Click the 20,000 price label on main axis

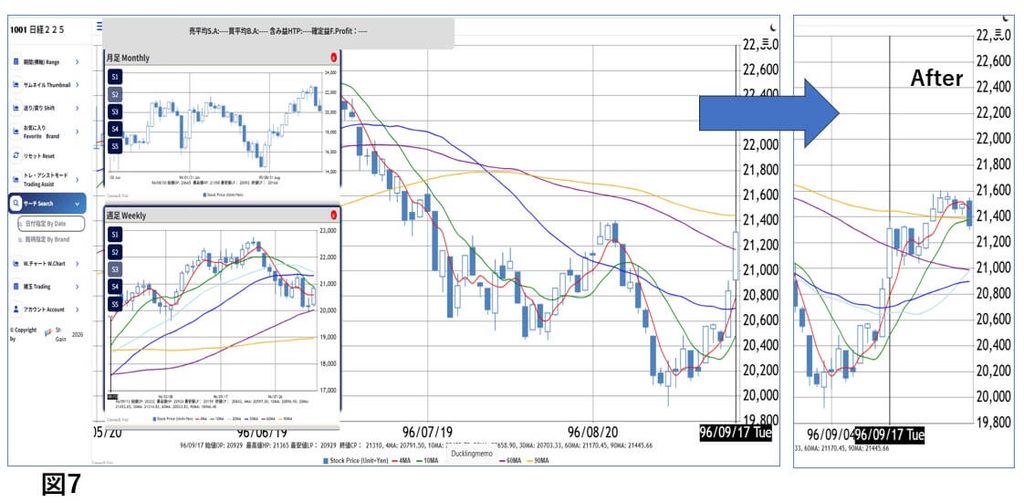tap(763, 395)
